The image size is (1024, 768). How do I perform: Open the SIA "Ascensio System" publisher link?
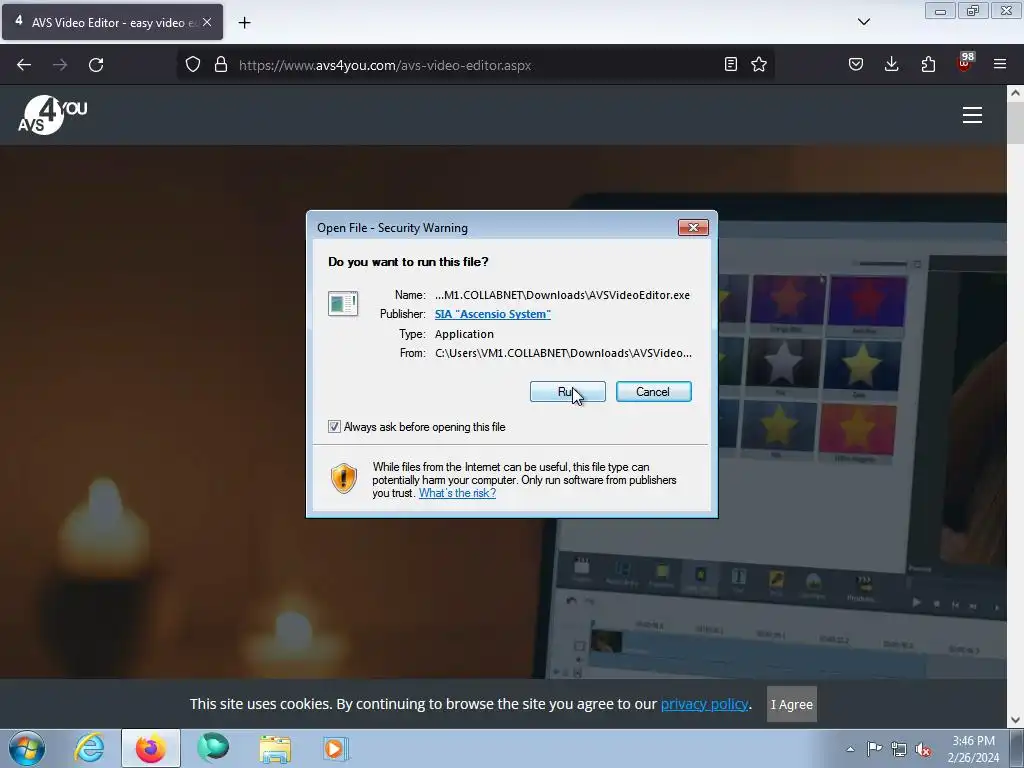click(x=492, y=314)
